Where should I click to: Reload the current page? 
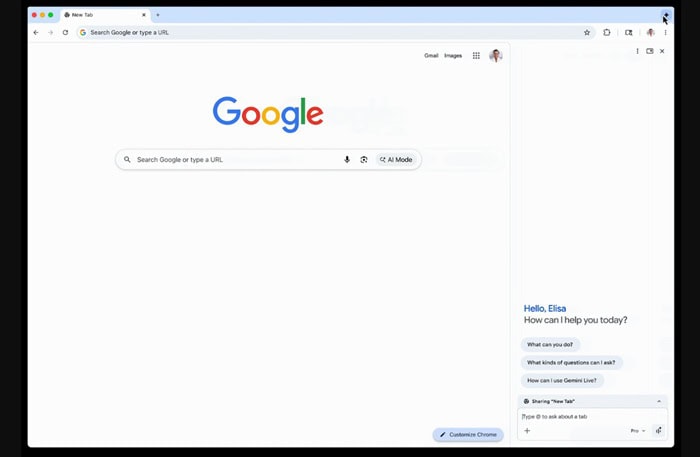(65, 32)
